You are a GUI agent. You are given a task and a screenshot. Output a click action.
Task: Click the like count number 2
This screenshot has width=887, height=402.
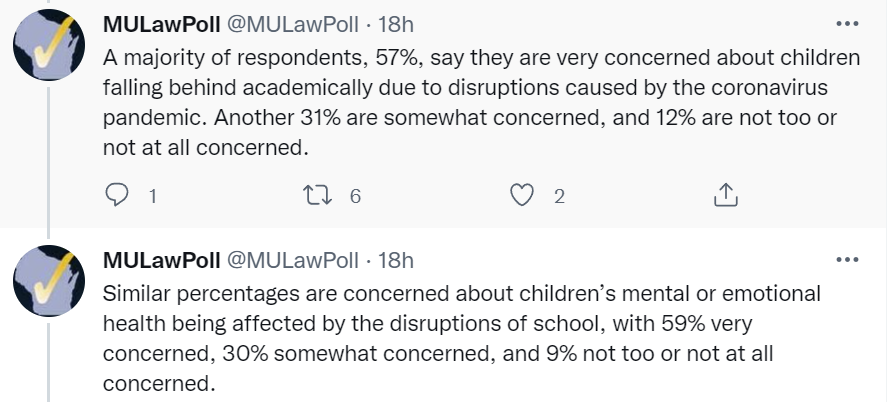click(x=559, y=196)
